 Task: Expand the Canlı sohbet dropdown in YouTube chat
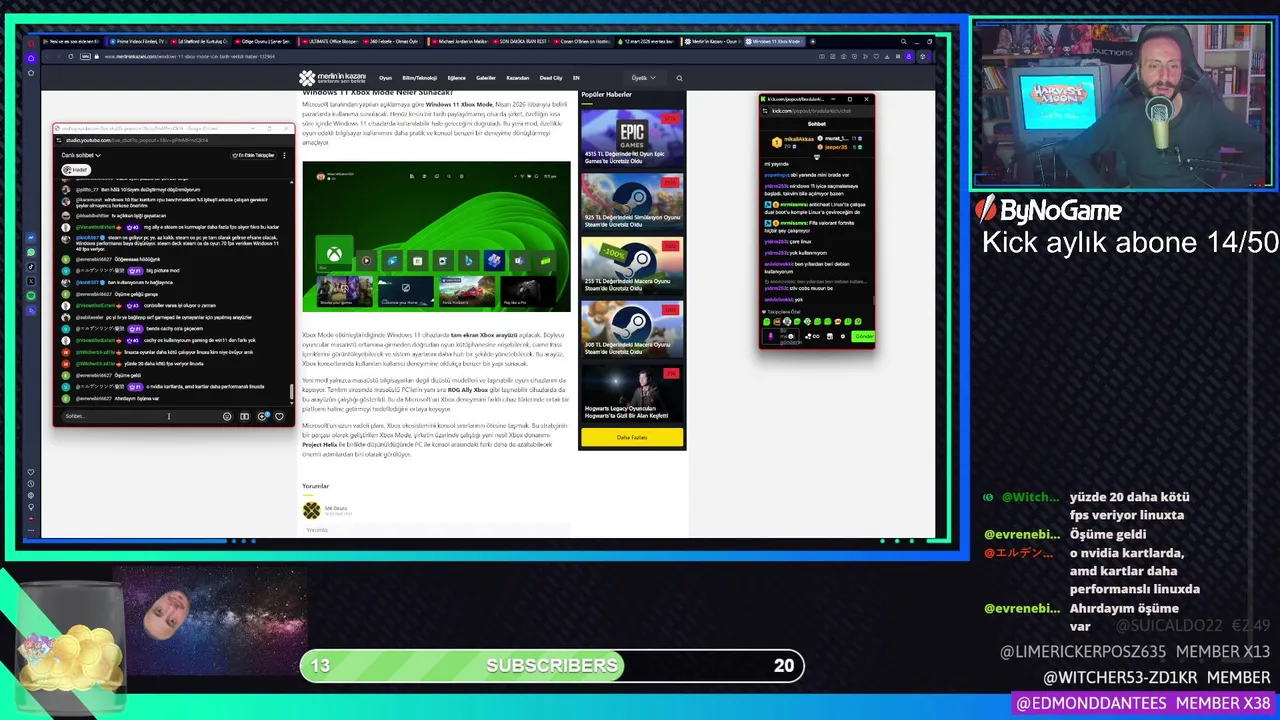pos(81,155)
